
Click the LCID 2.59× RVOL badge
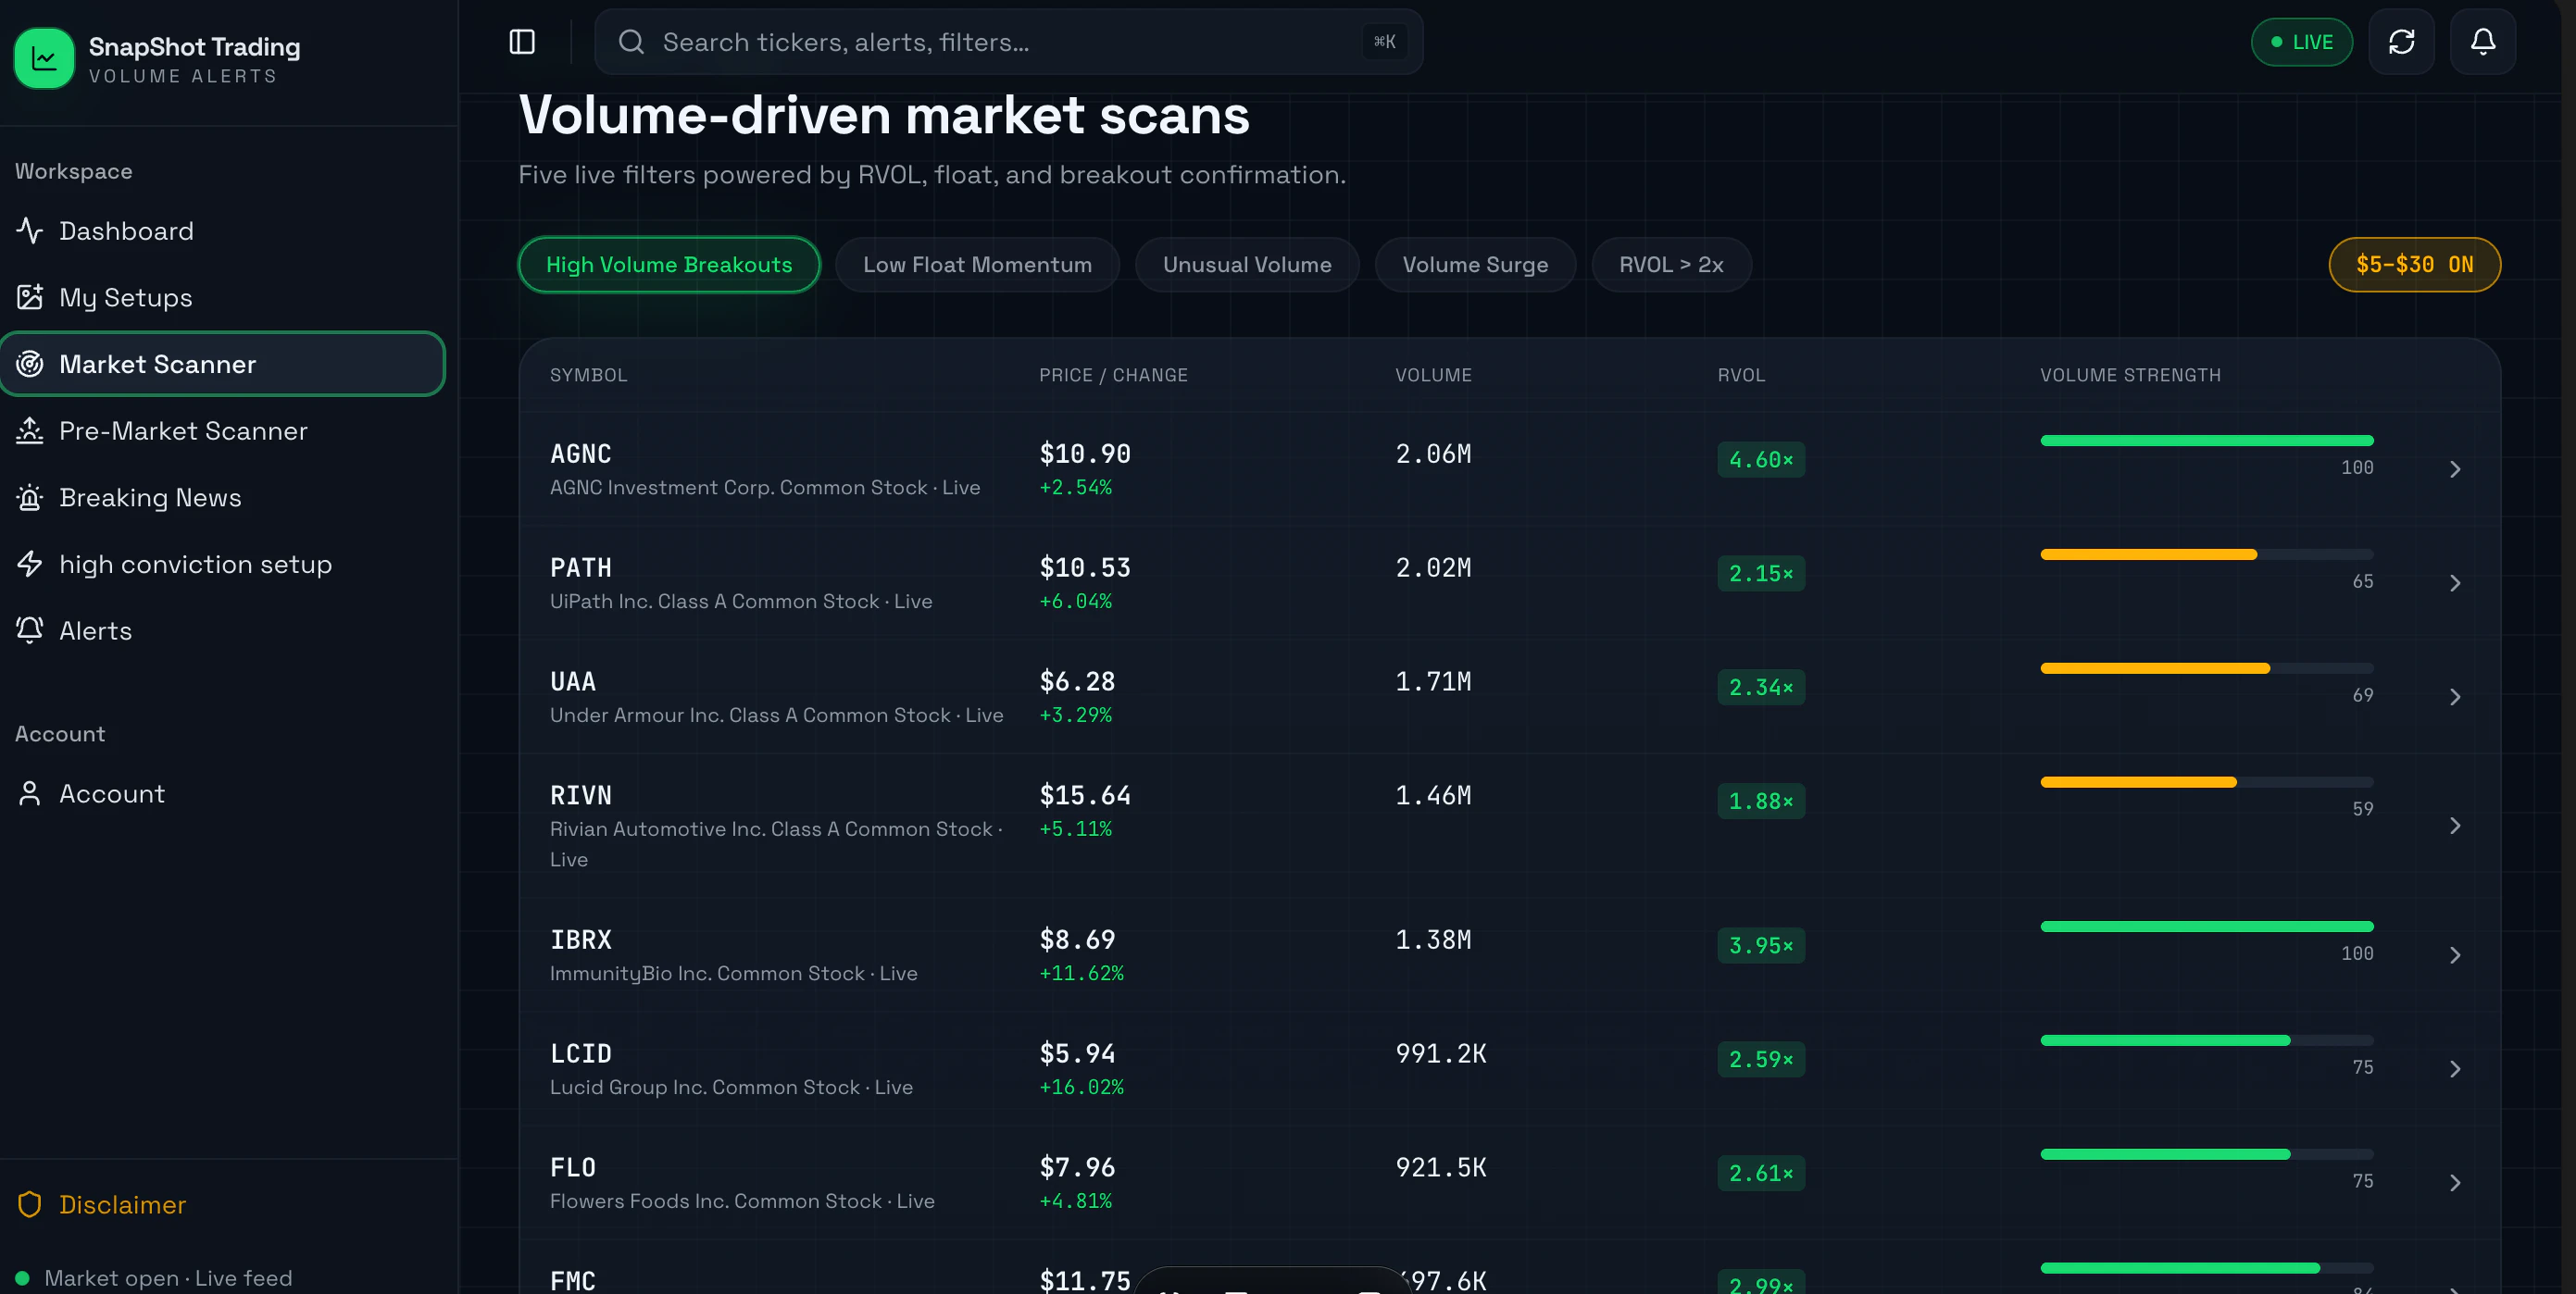pos(1760,1060)
